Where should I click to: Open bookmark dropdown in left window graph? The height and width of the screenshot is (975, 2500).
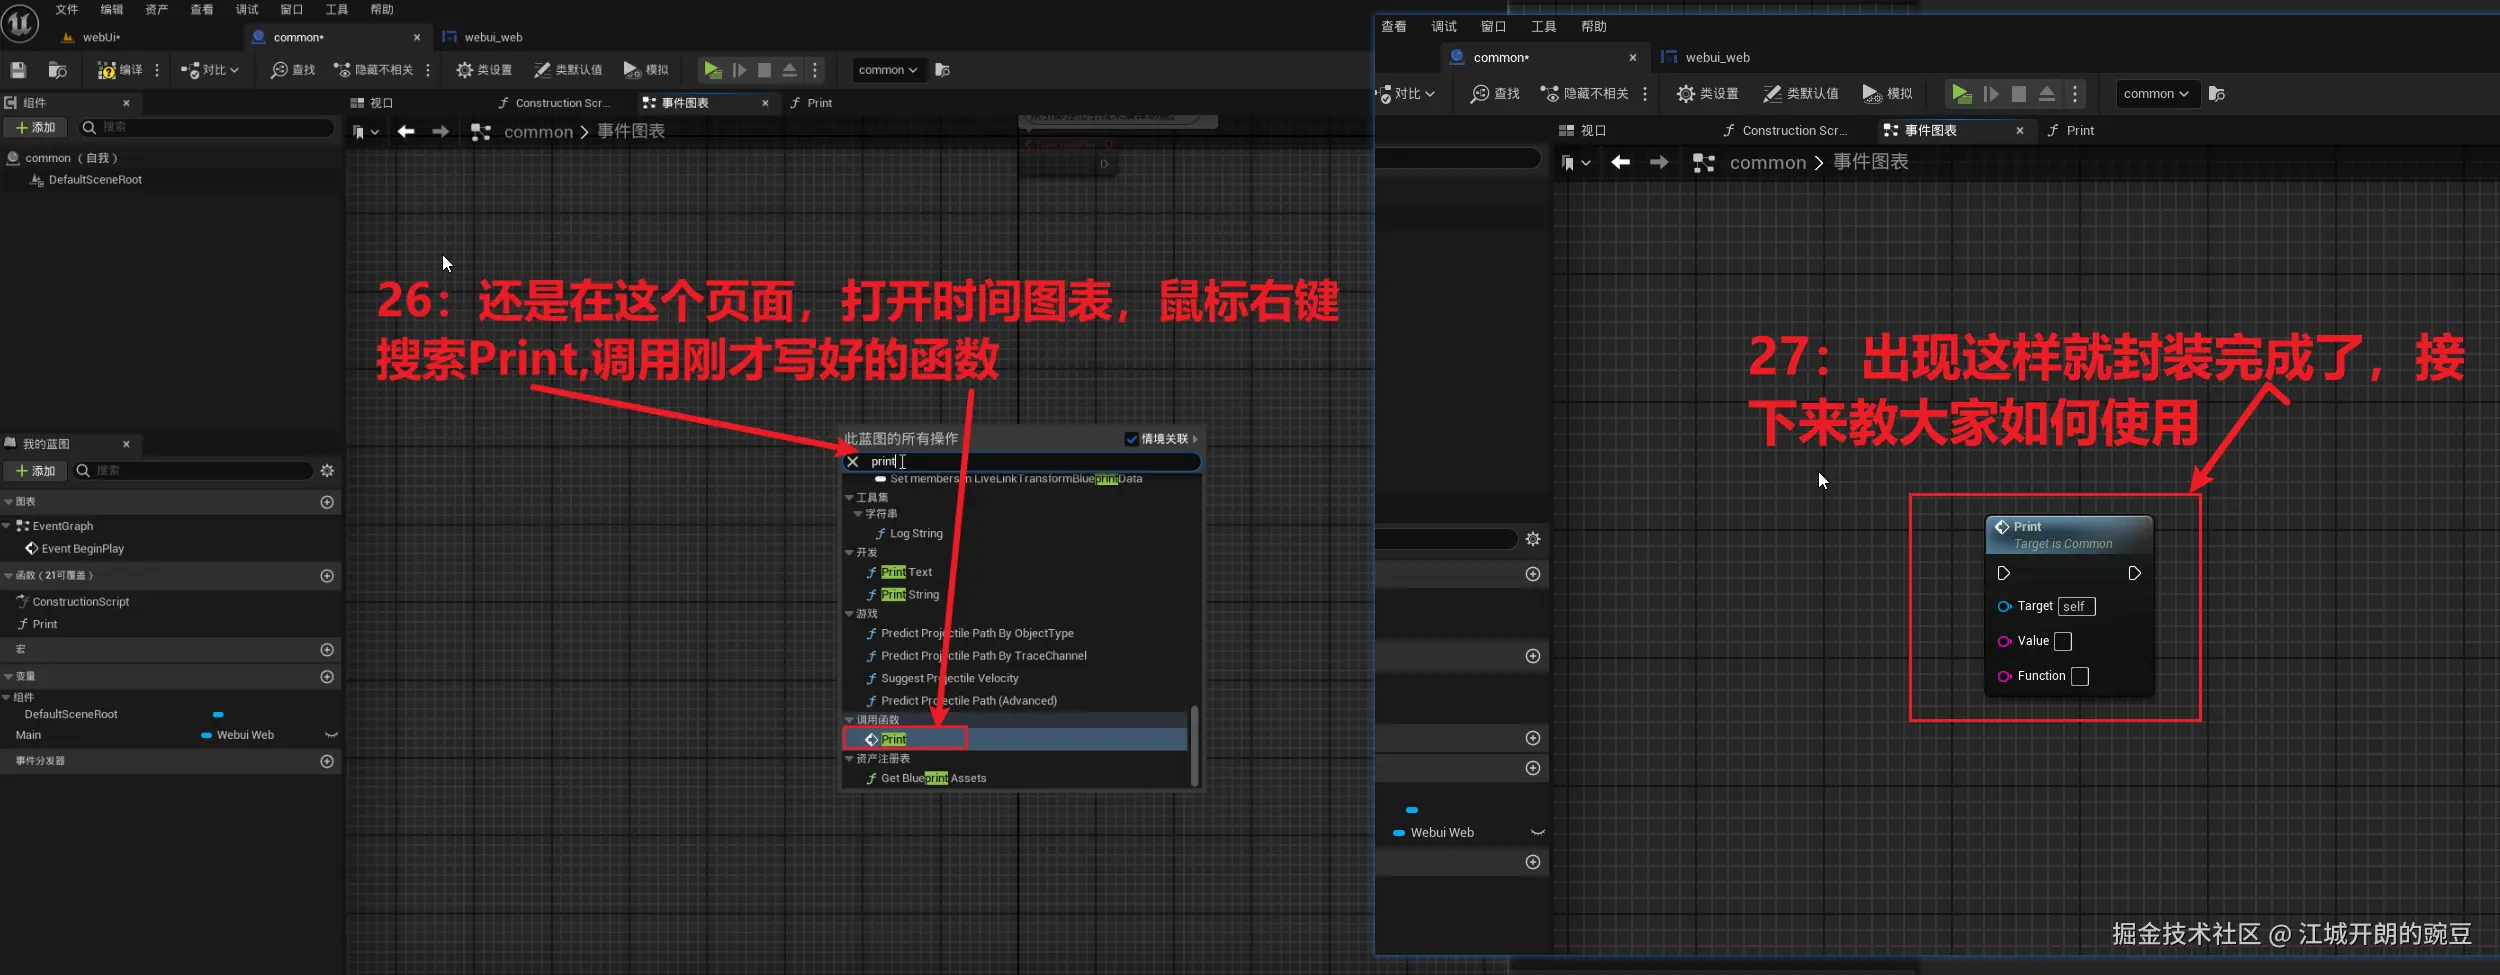point(366,132)
